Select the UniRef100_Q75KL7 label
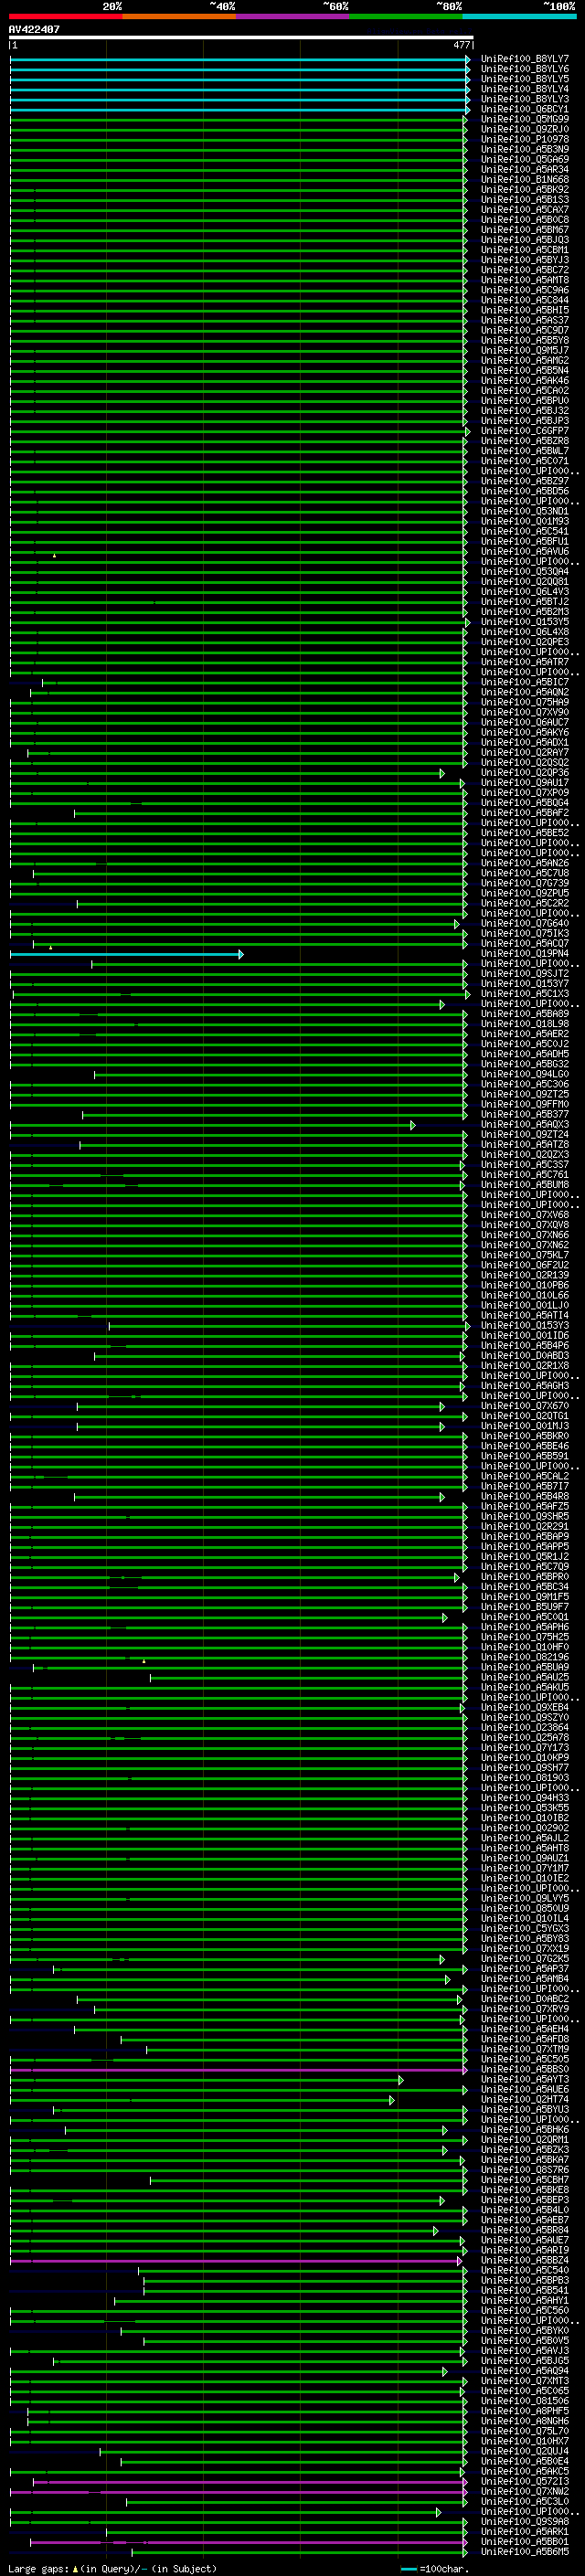Screen dimensions: 585x2576 pyautogui.click(x=524, y=1254)
